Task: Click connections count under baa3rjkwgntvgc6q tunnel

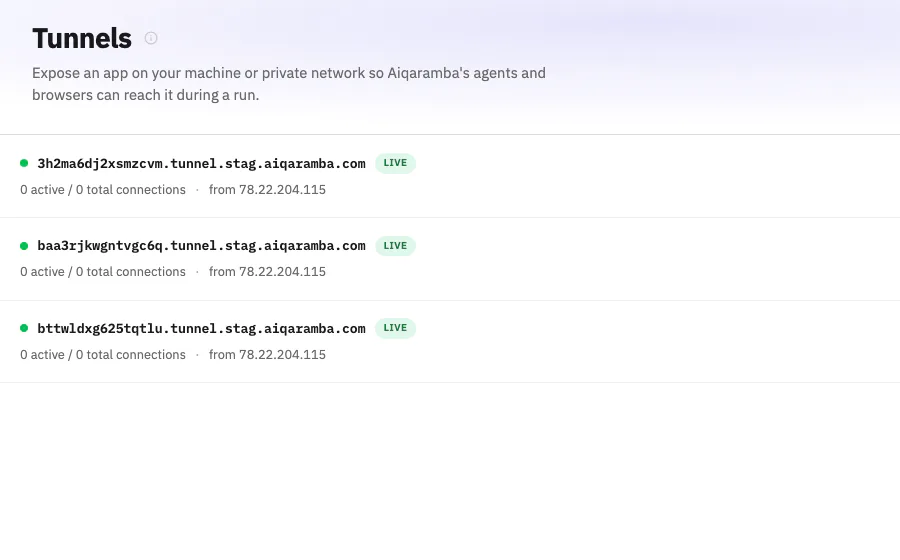Action: tap(103, 272)
